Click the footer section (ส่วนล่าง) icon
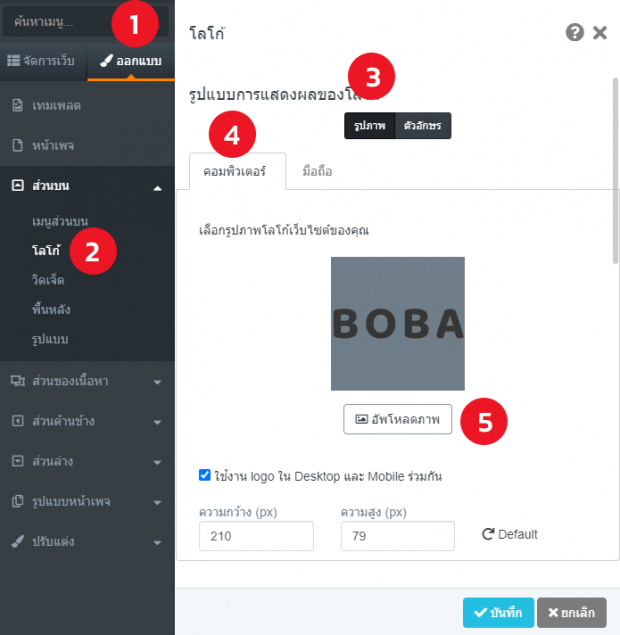Viewport: 620px width, 635px height. click(x=17, y=461)
